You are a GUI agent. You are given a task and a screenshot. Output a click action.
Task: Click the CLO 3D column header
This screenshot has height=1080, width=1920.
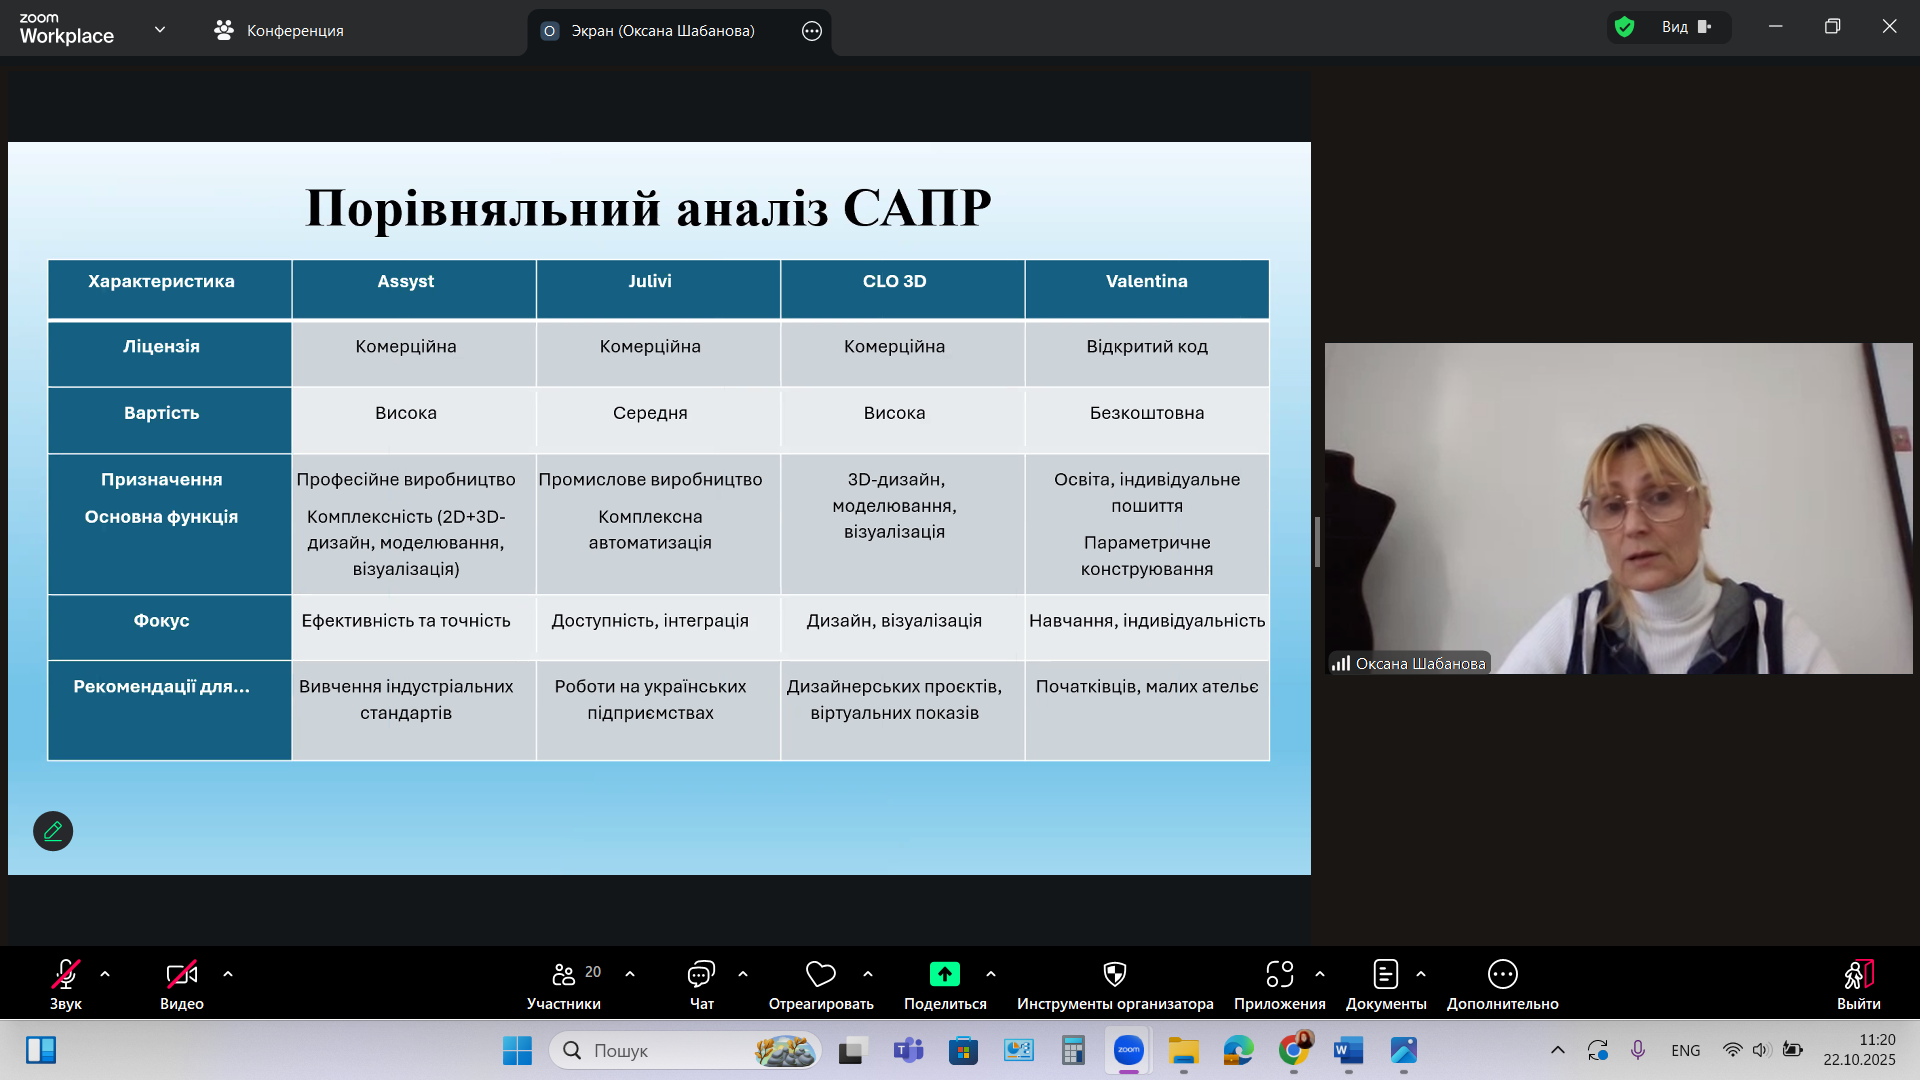pos(903,289)
